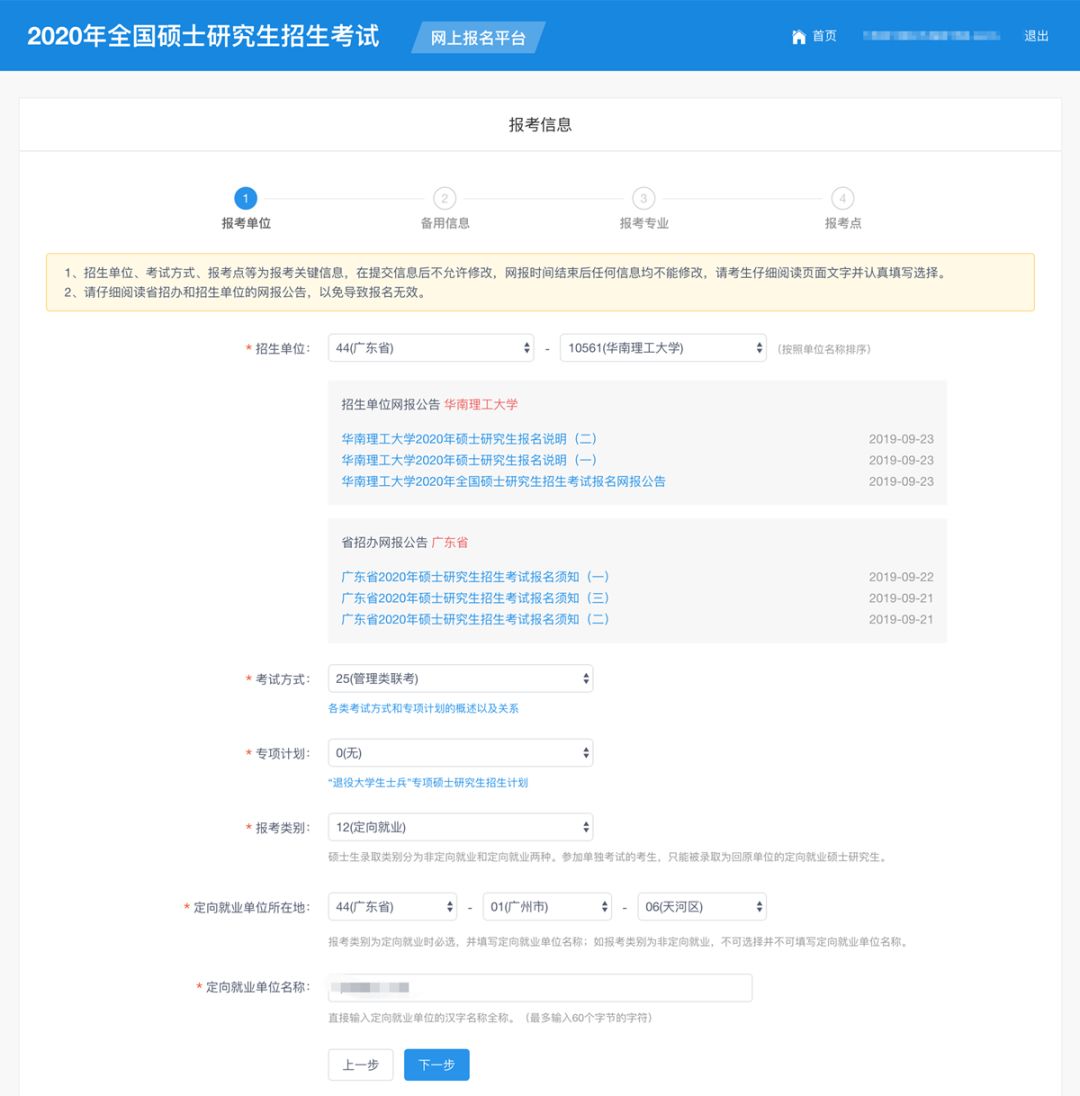Open the 12(定向就业) category dropdown
1080x1096 pixels.
click(459, 826)
